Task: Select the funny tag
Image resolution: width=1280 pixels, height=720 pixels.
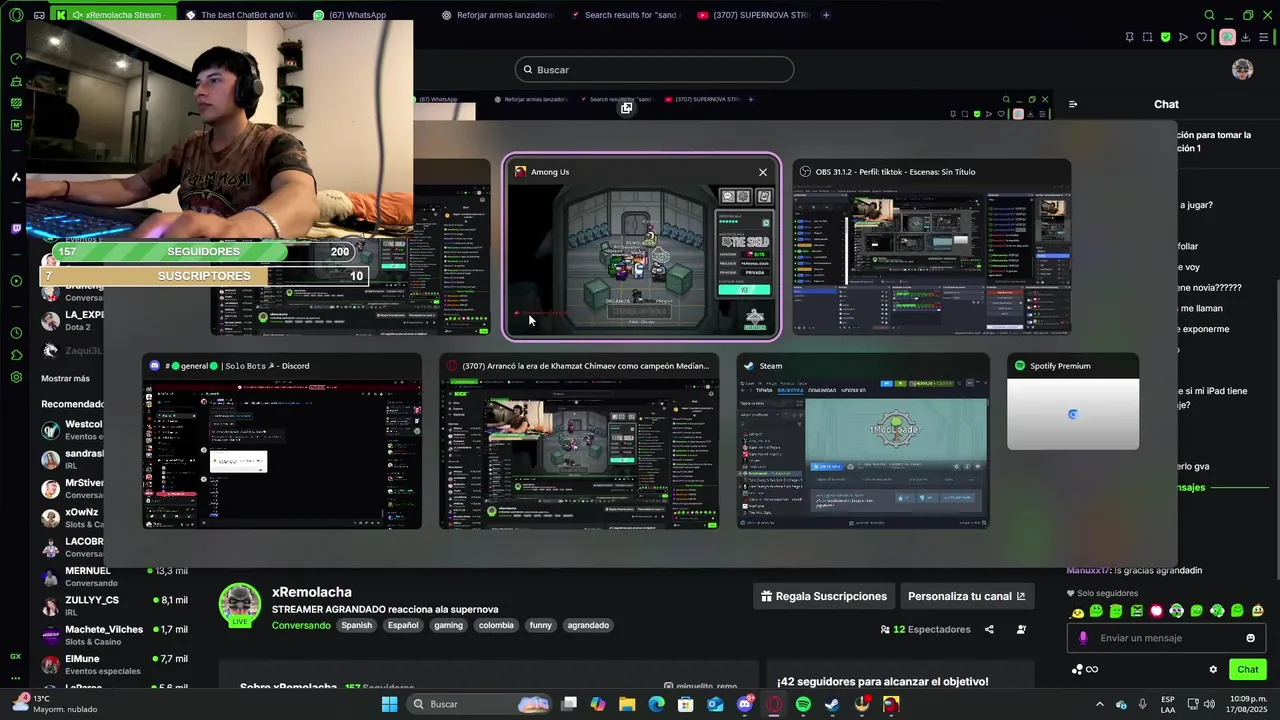Action: (x=541, y=625)
